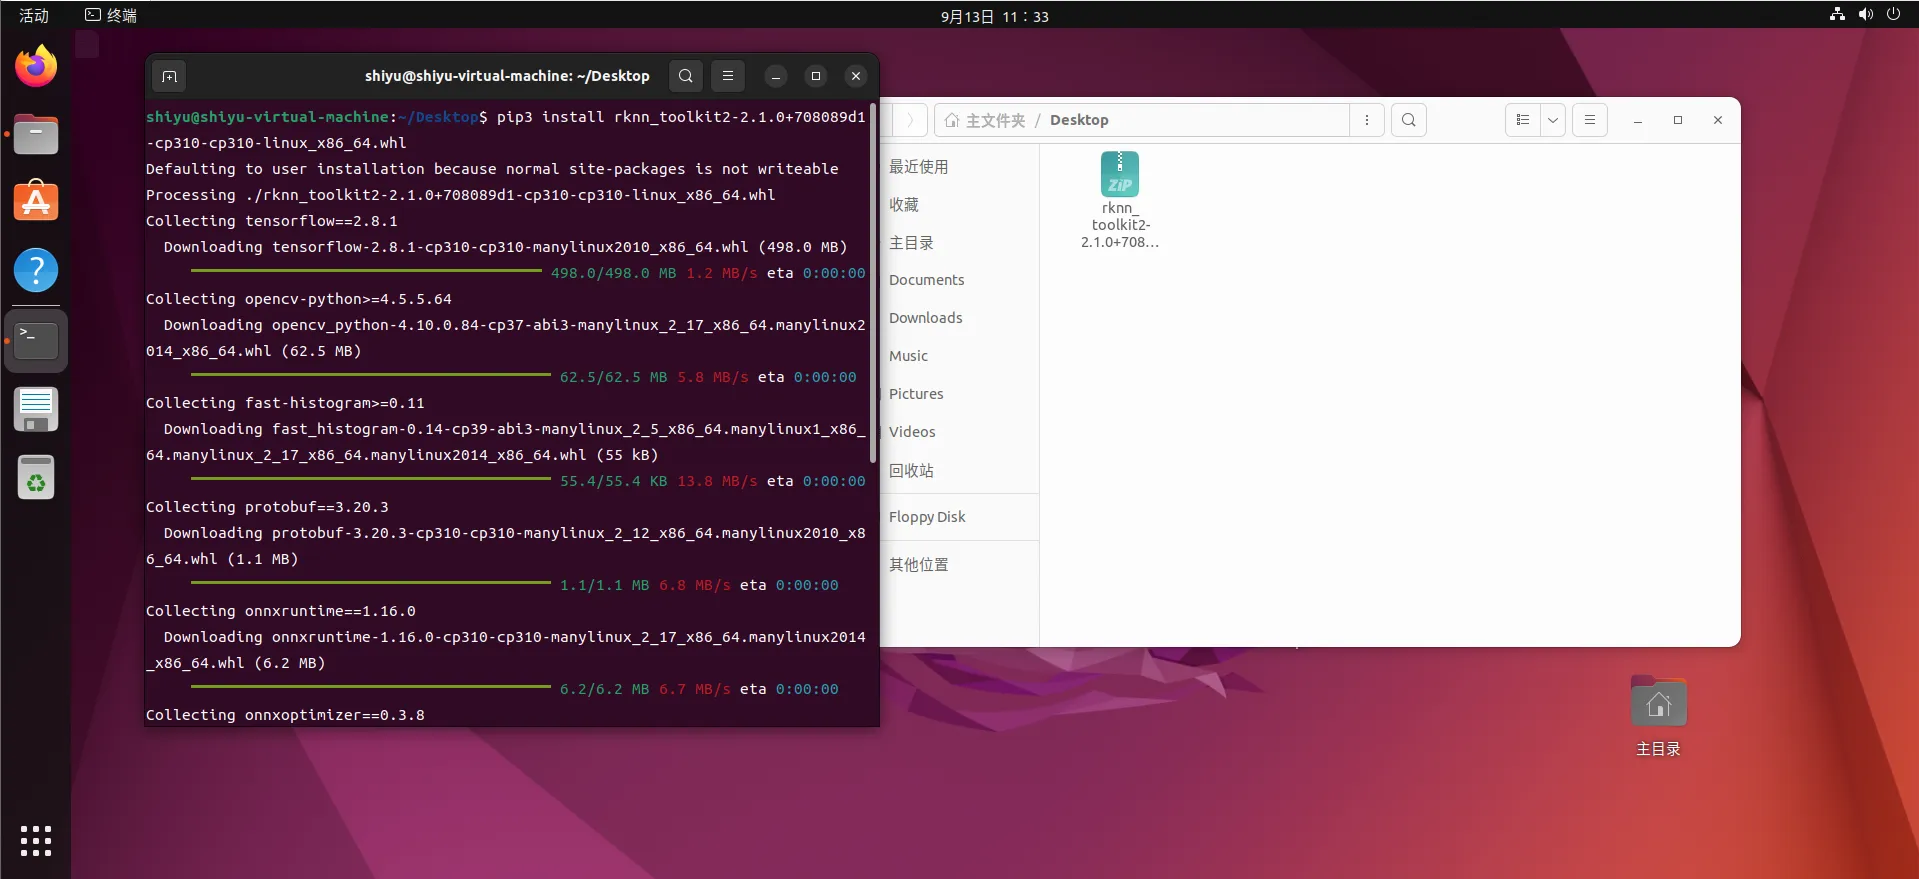Open file manager main menu options

pos(1589,120)
